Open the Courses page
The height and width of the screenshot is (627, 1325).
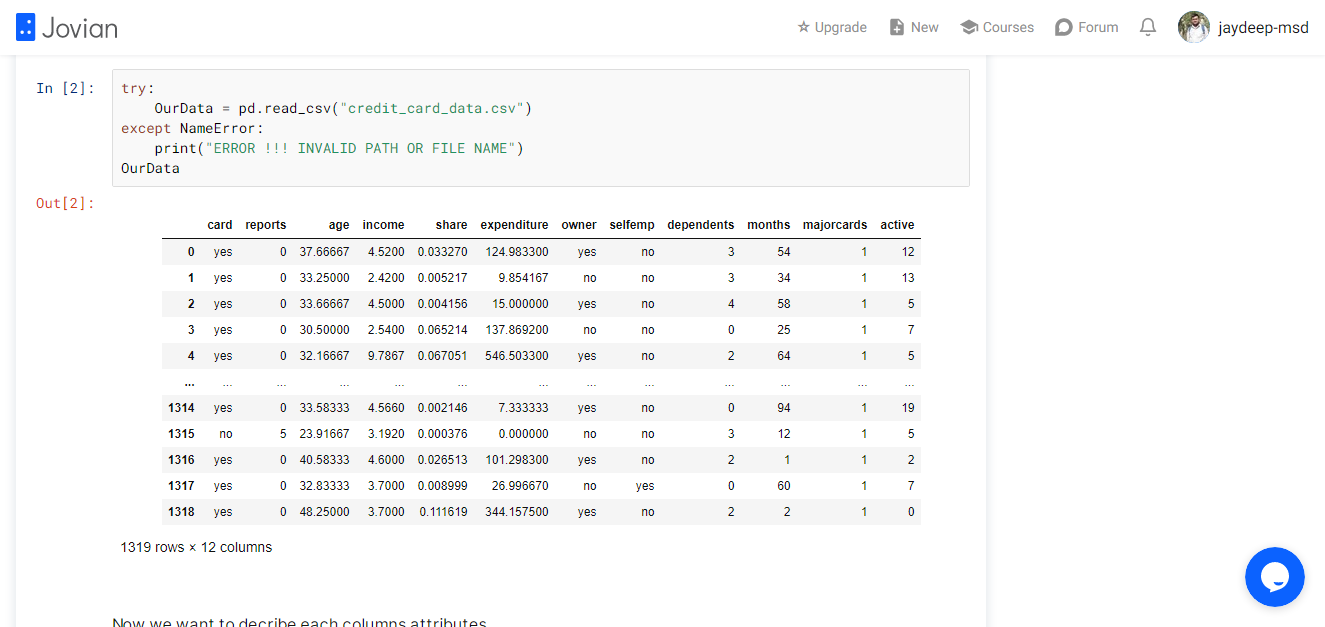tap(997, 27)
